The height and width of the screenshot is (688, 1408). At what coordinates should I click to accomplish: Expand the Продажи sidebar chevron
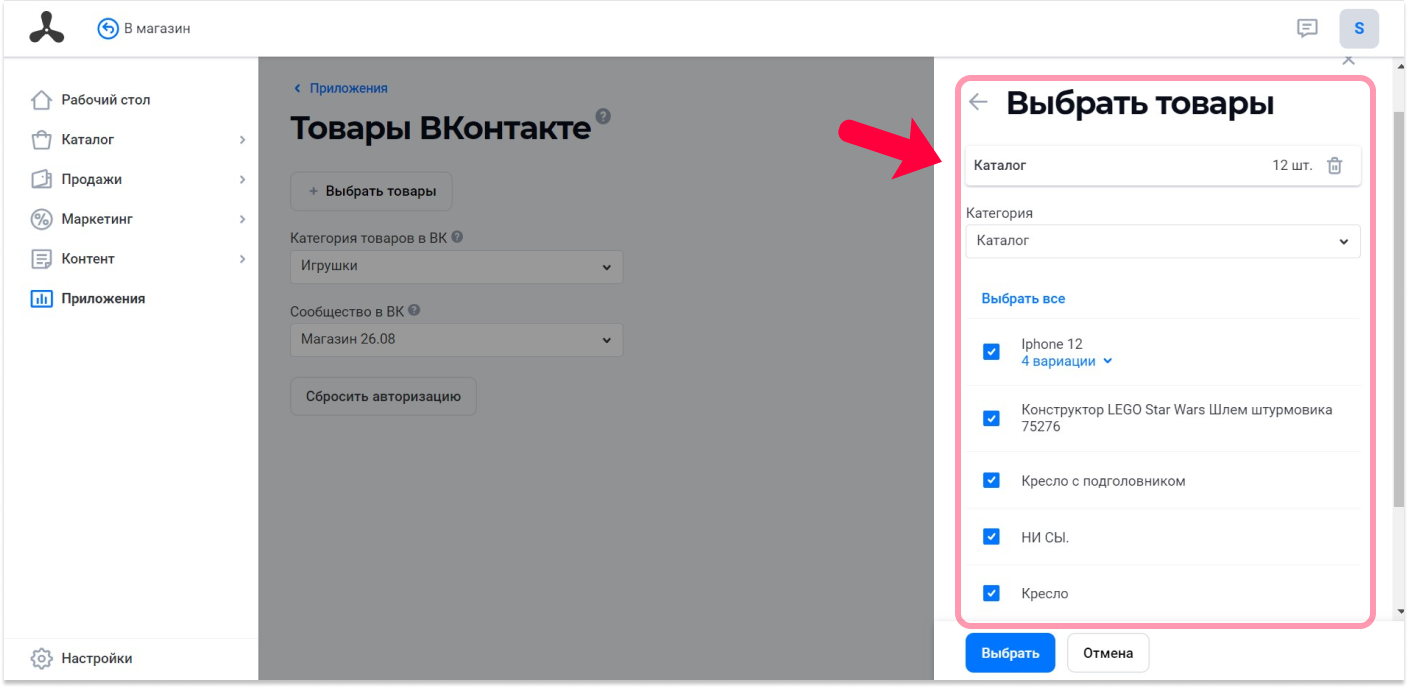(x=242, y=180)
